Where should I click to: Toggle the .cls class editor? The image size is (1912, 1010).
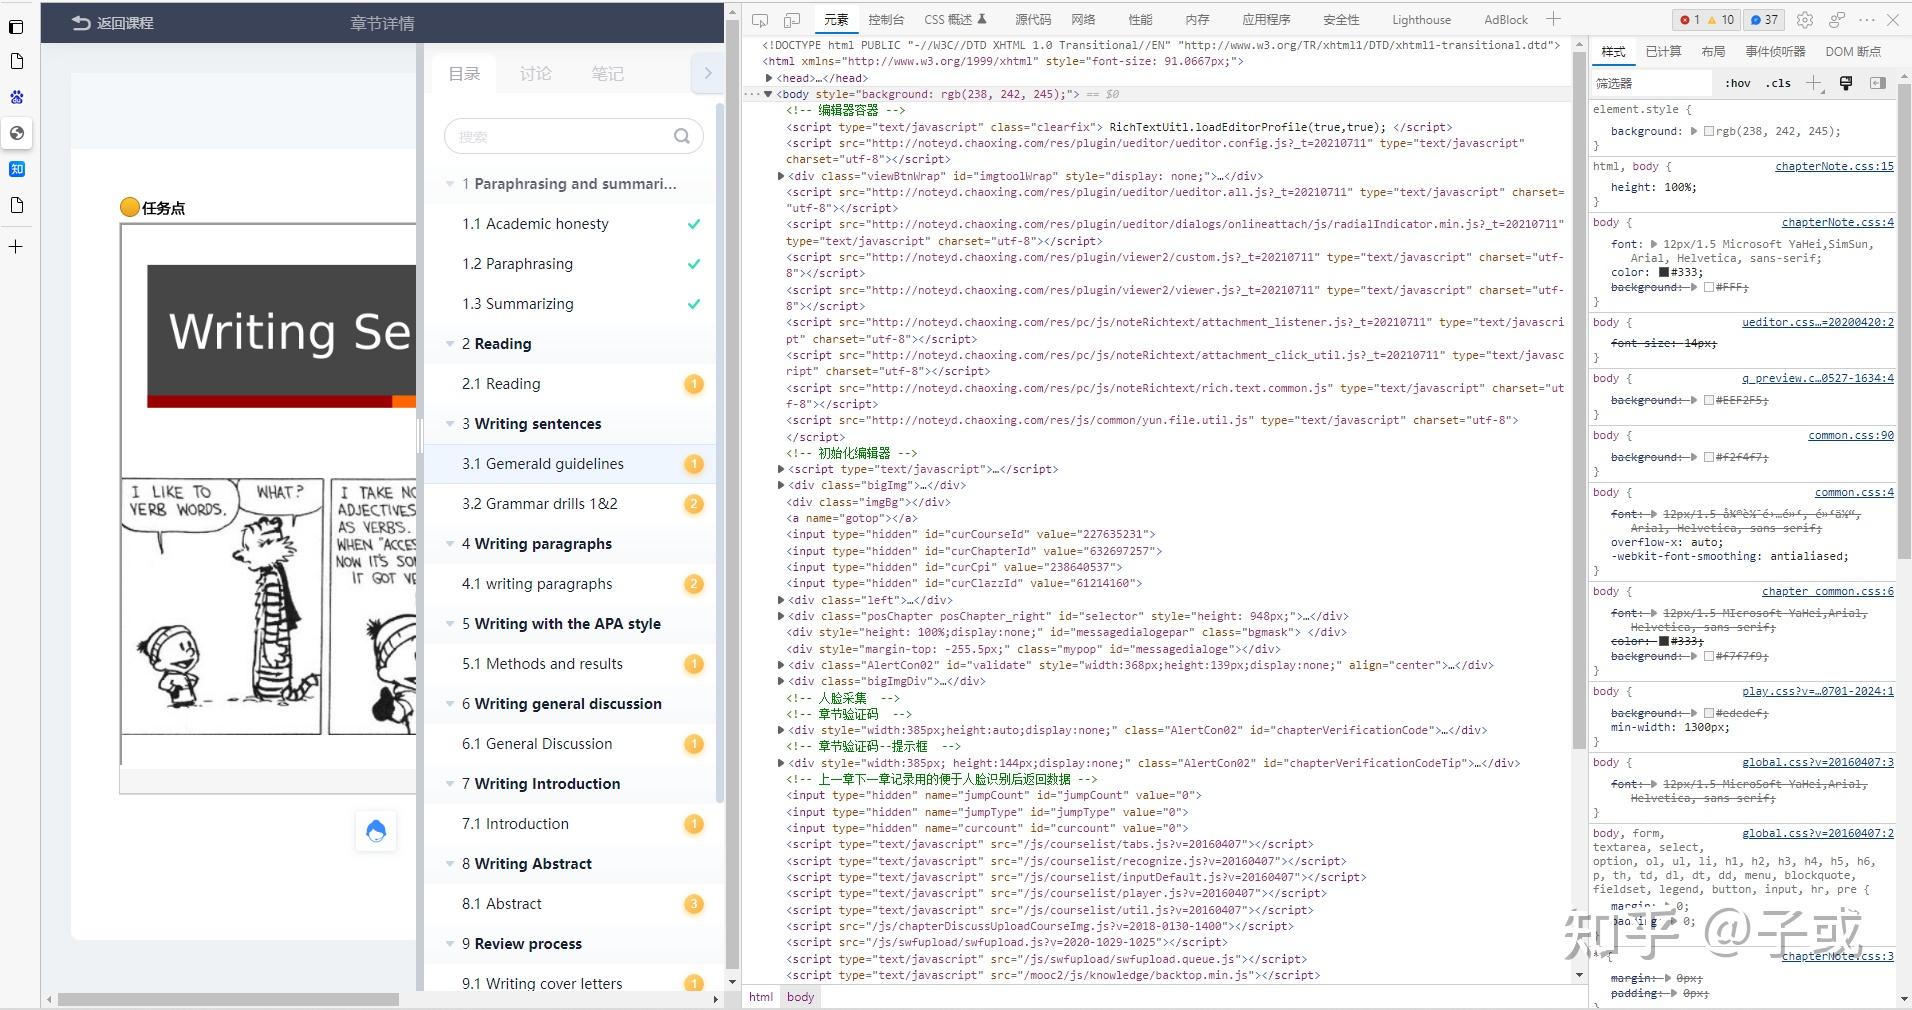click(1778, 83)
